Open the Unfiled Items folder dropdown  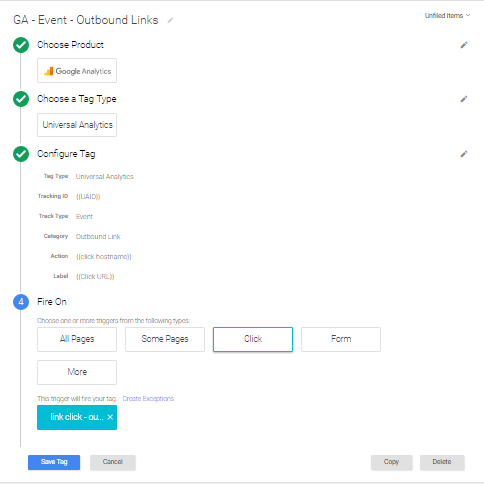coord(447,15)
